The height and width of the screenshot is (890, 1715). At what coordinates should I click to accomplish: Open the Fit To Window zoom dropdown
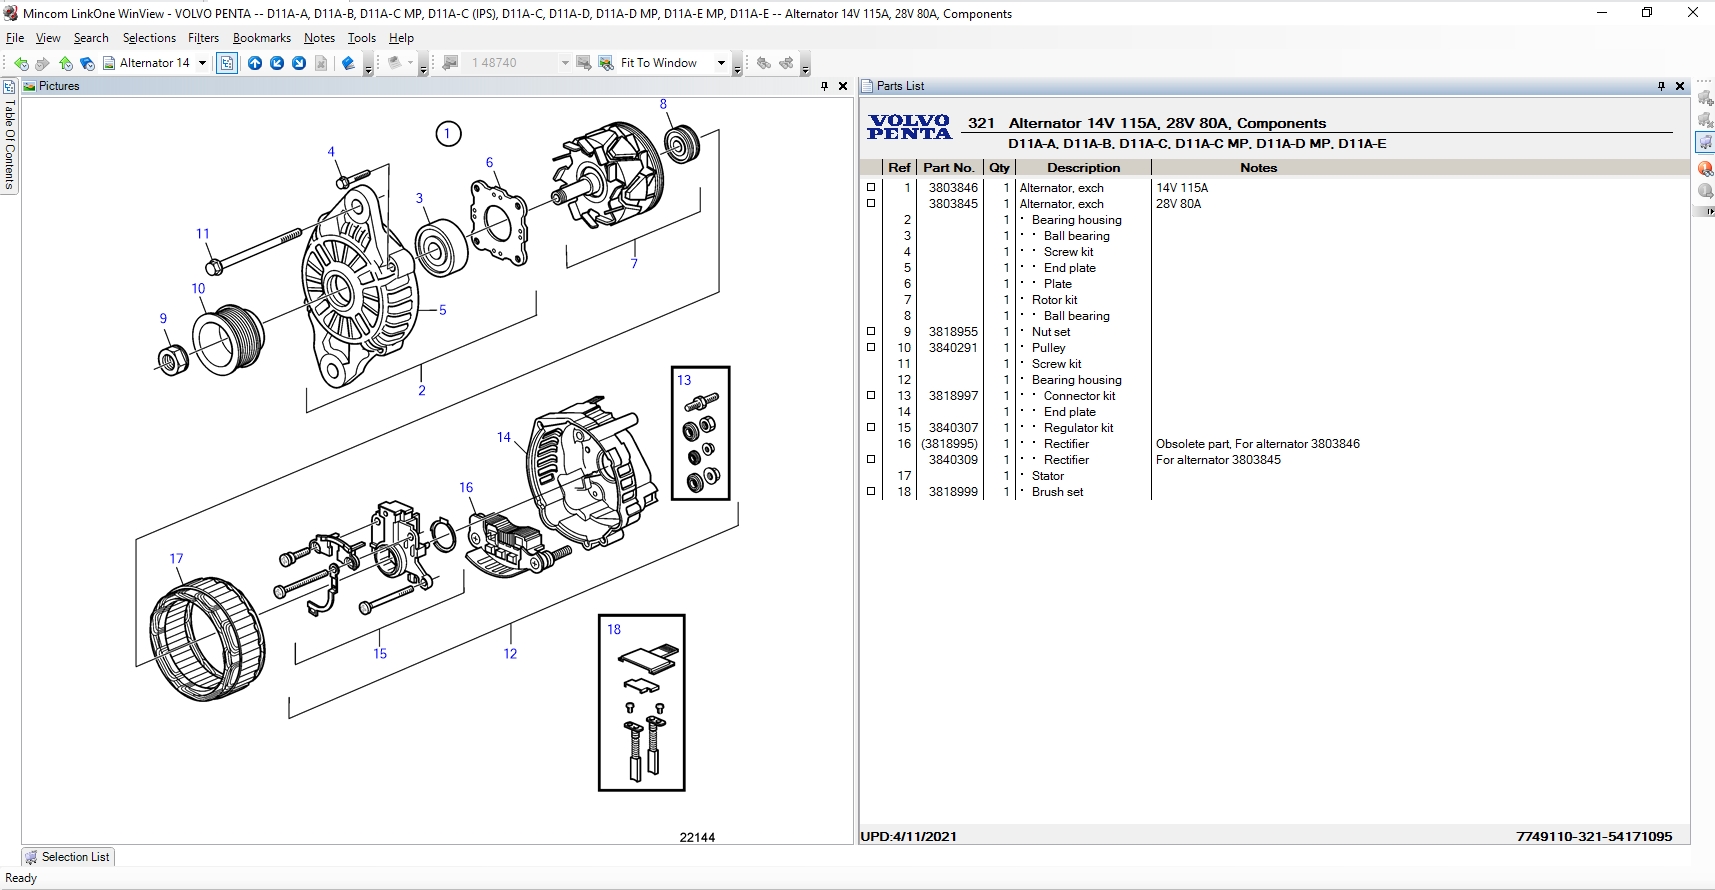tap(721, 63)
